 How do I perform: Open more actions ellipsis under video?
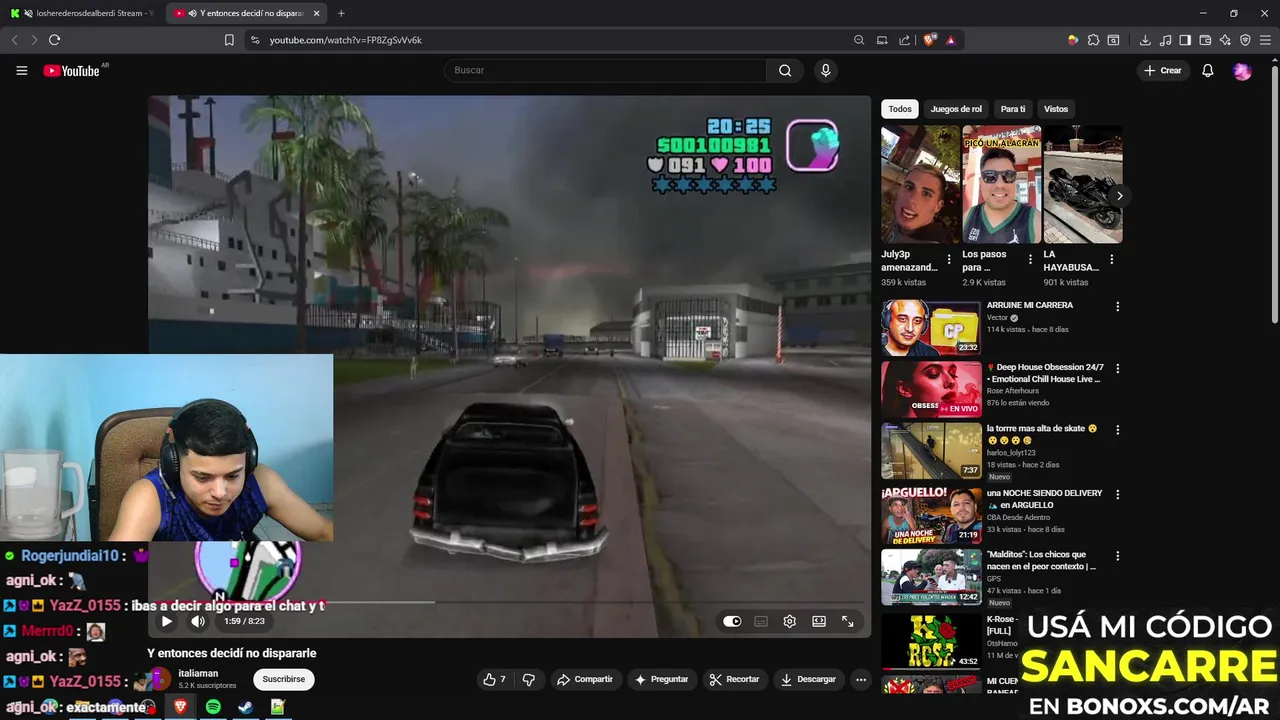[860, 679]
